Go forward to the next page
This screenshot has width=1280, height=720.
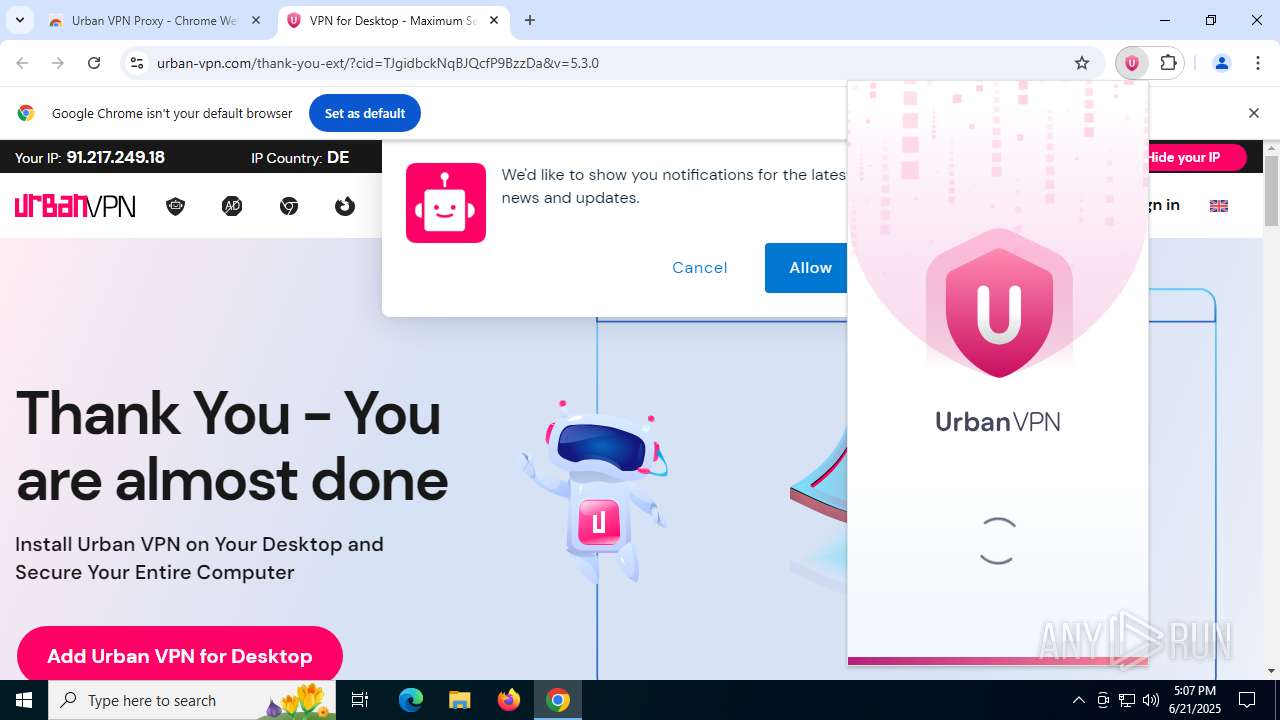(58, 63)
